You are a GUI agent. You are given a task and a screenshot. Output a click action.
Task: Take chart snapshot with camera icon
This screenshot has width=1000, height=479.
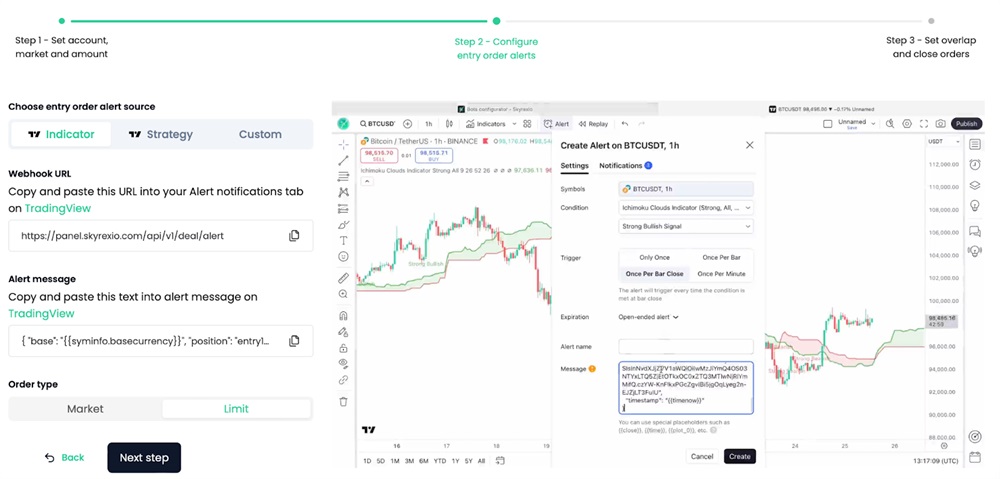point(940,124)
